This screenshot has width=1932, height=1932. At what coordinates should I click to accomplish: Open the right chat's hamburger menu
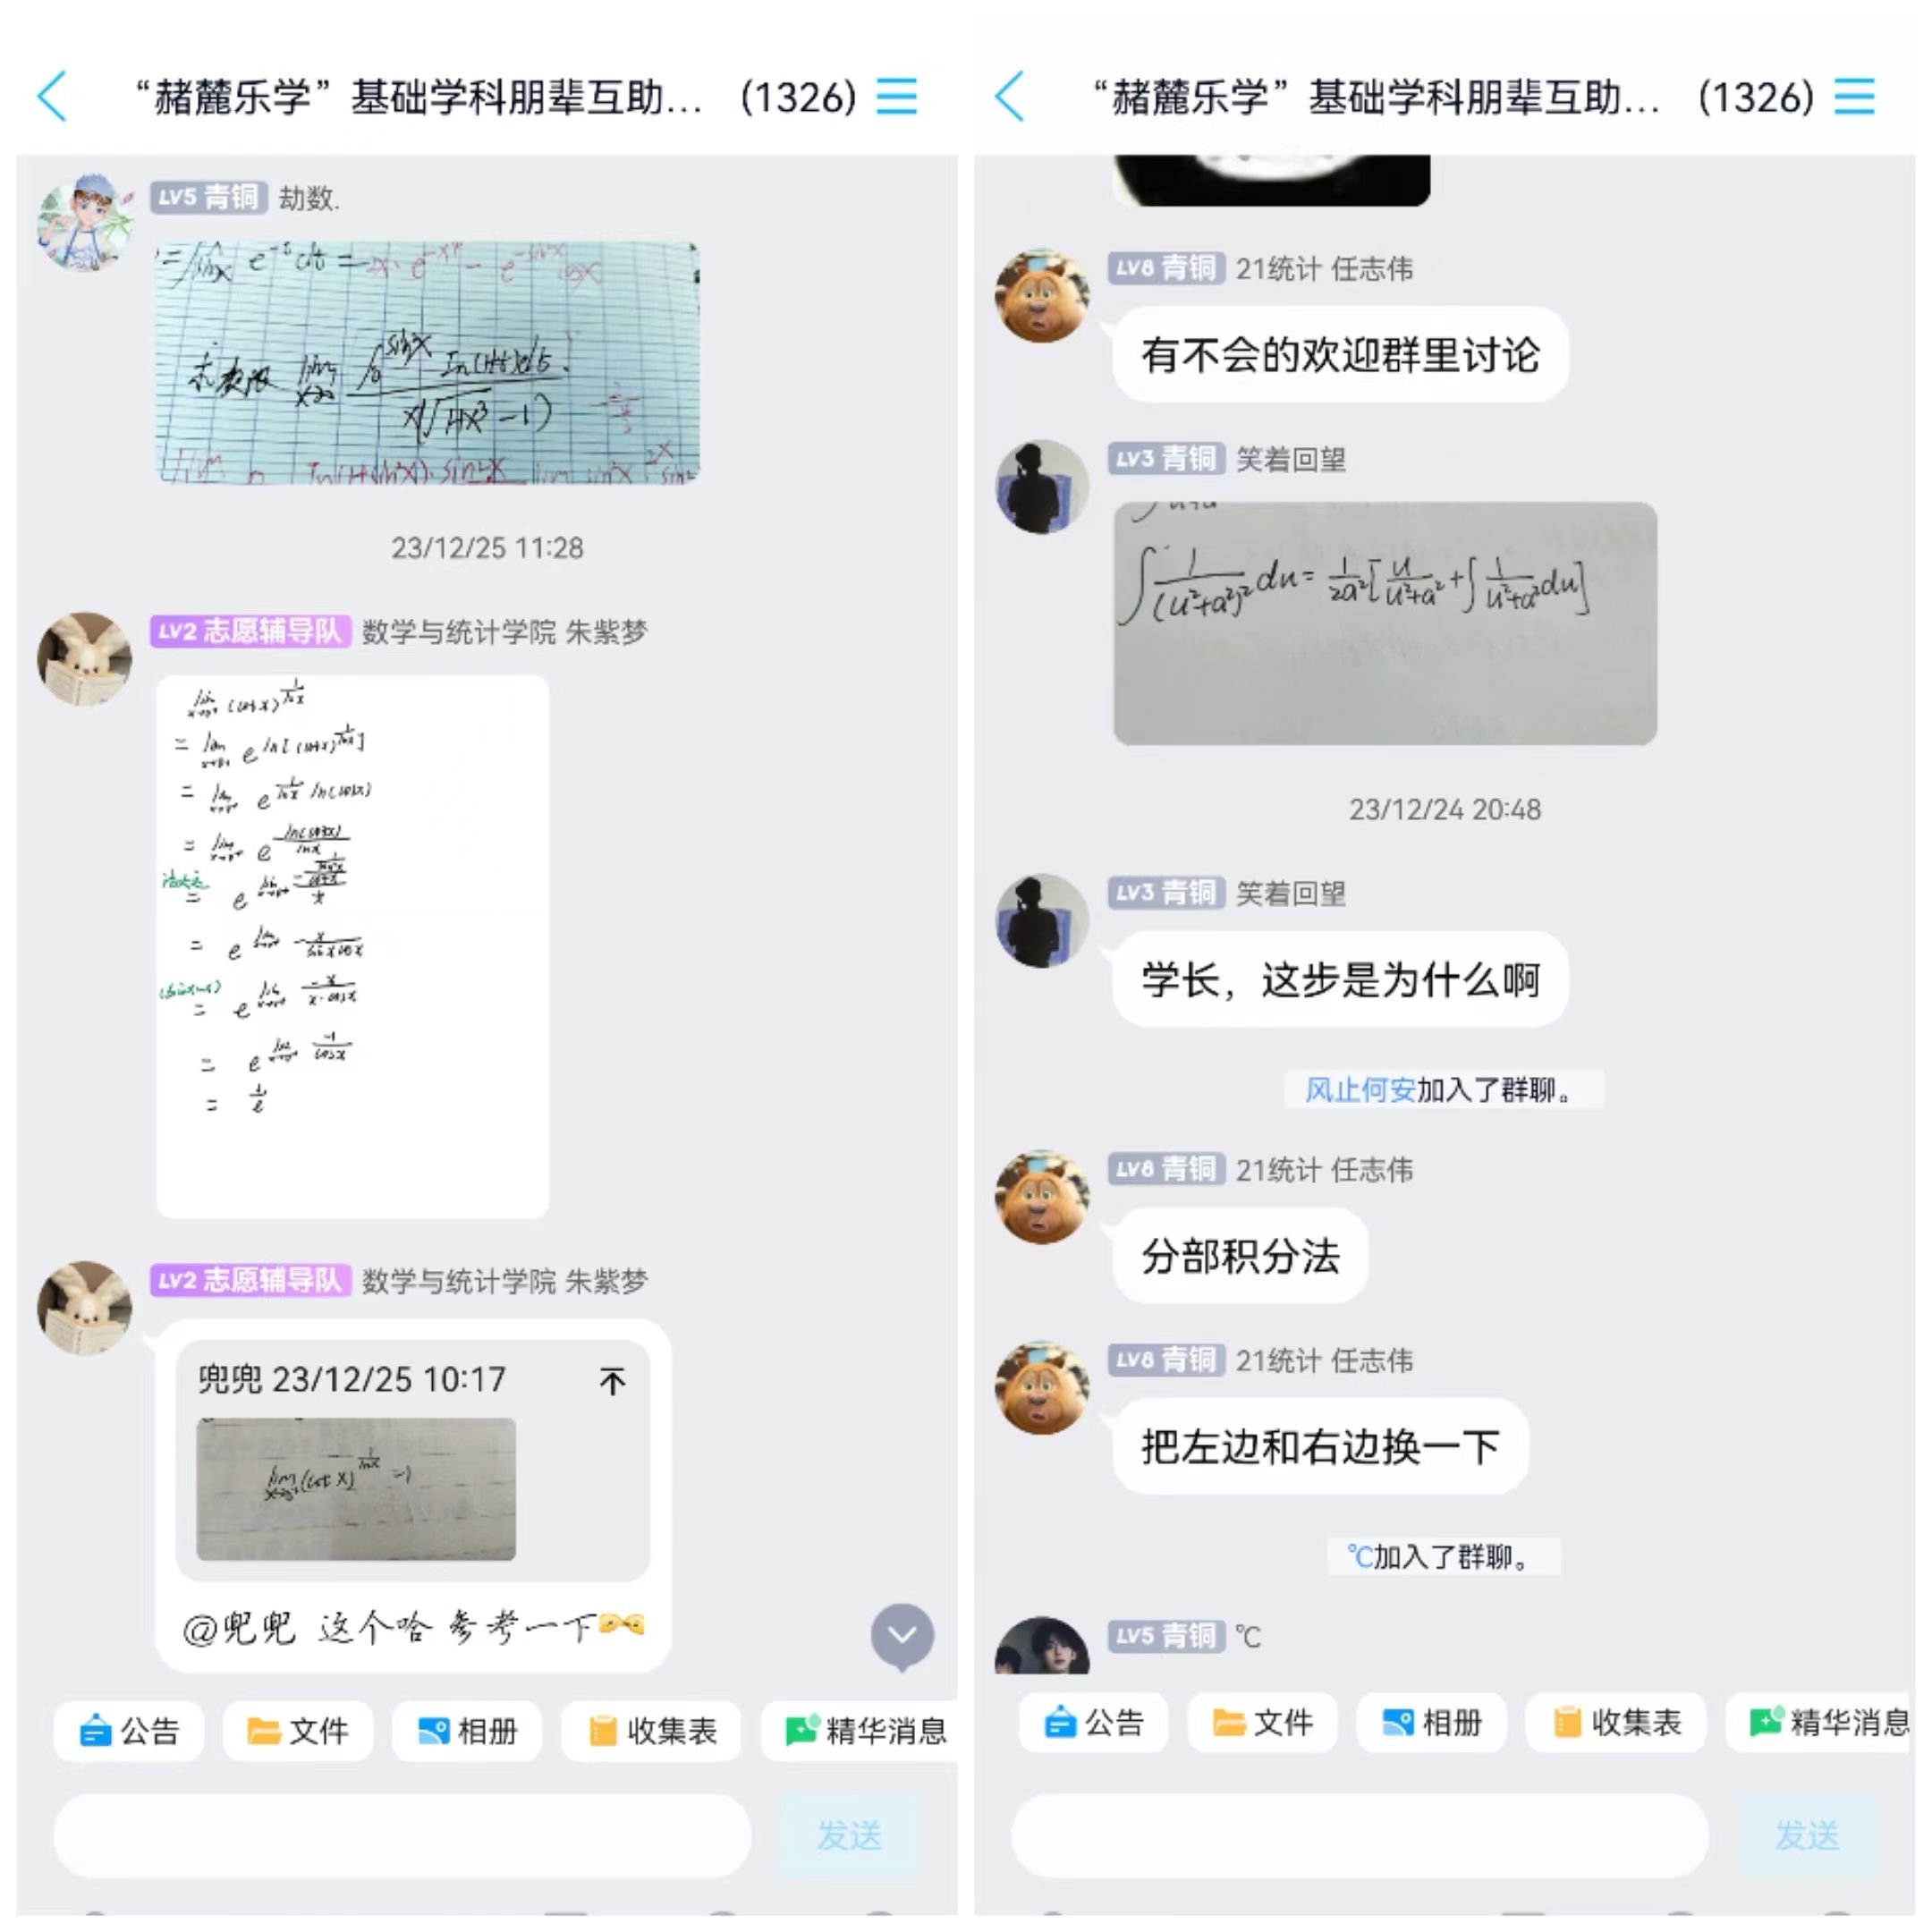[1854, 97]
